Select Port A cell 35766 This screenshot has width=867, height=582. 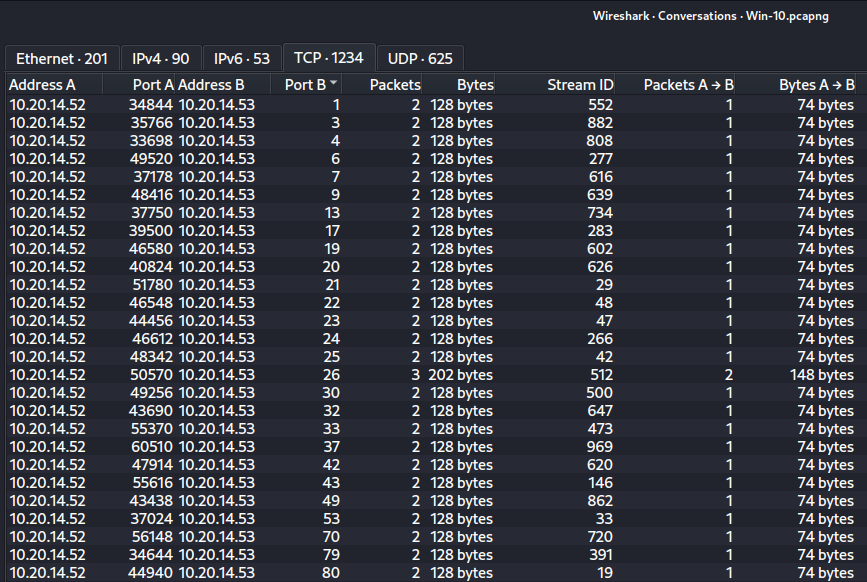tap(152, 123)
